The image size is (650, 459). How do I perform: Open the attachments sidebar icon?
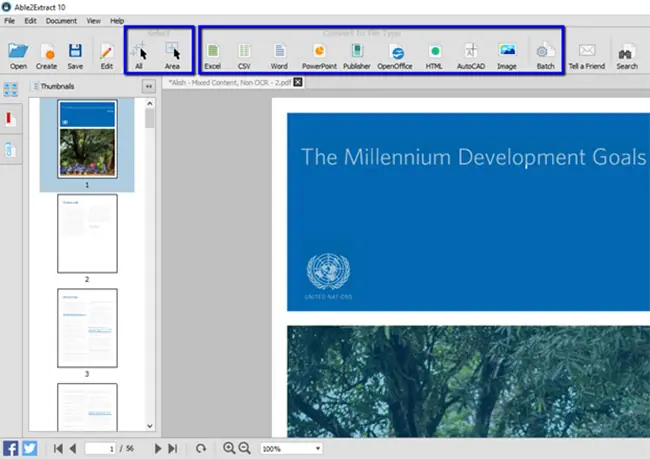tap(10, 150)
